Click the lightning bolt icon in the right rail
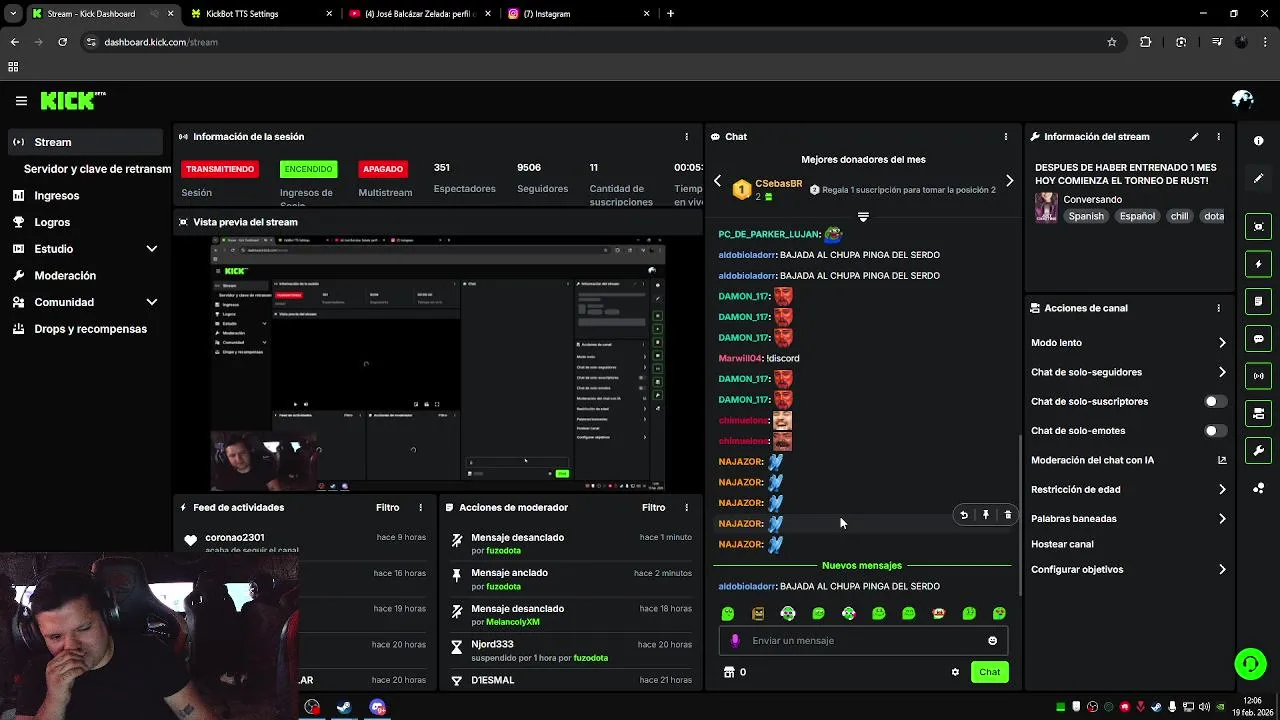 (x=1258, y=264)
